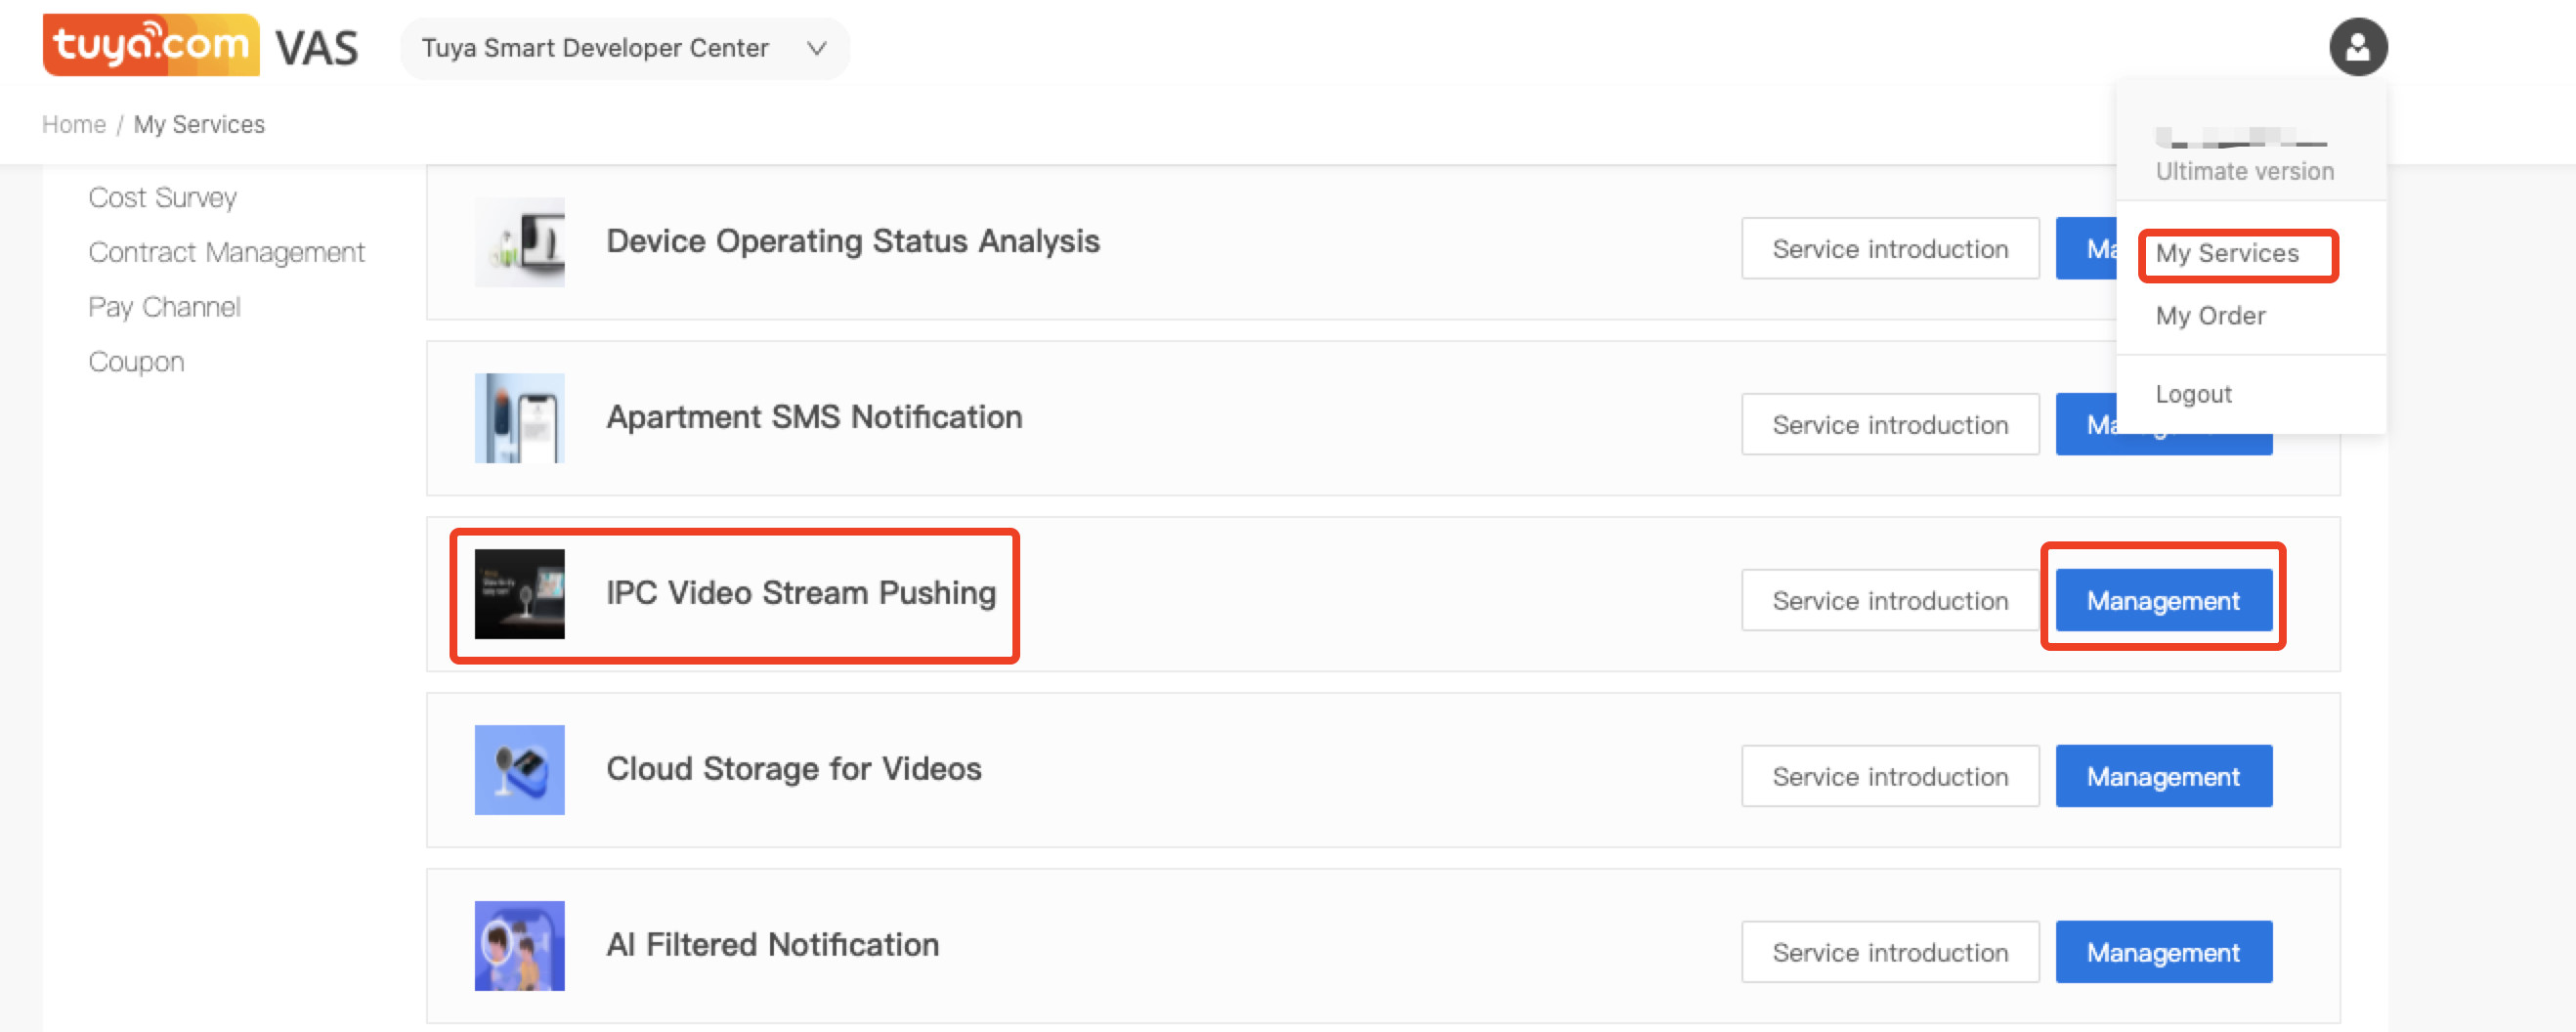2576x1032 pixels.
Task: Open Service introduction for AI Filtered Notification
Action: [x=1889, y=953]
